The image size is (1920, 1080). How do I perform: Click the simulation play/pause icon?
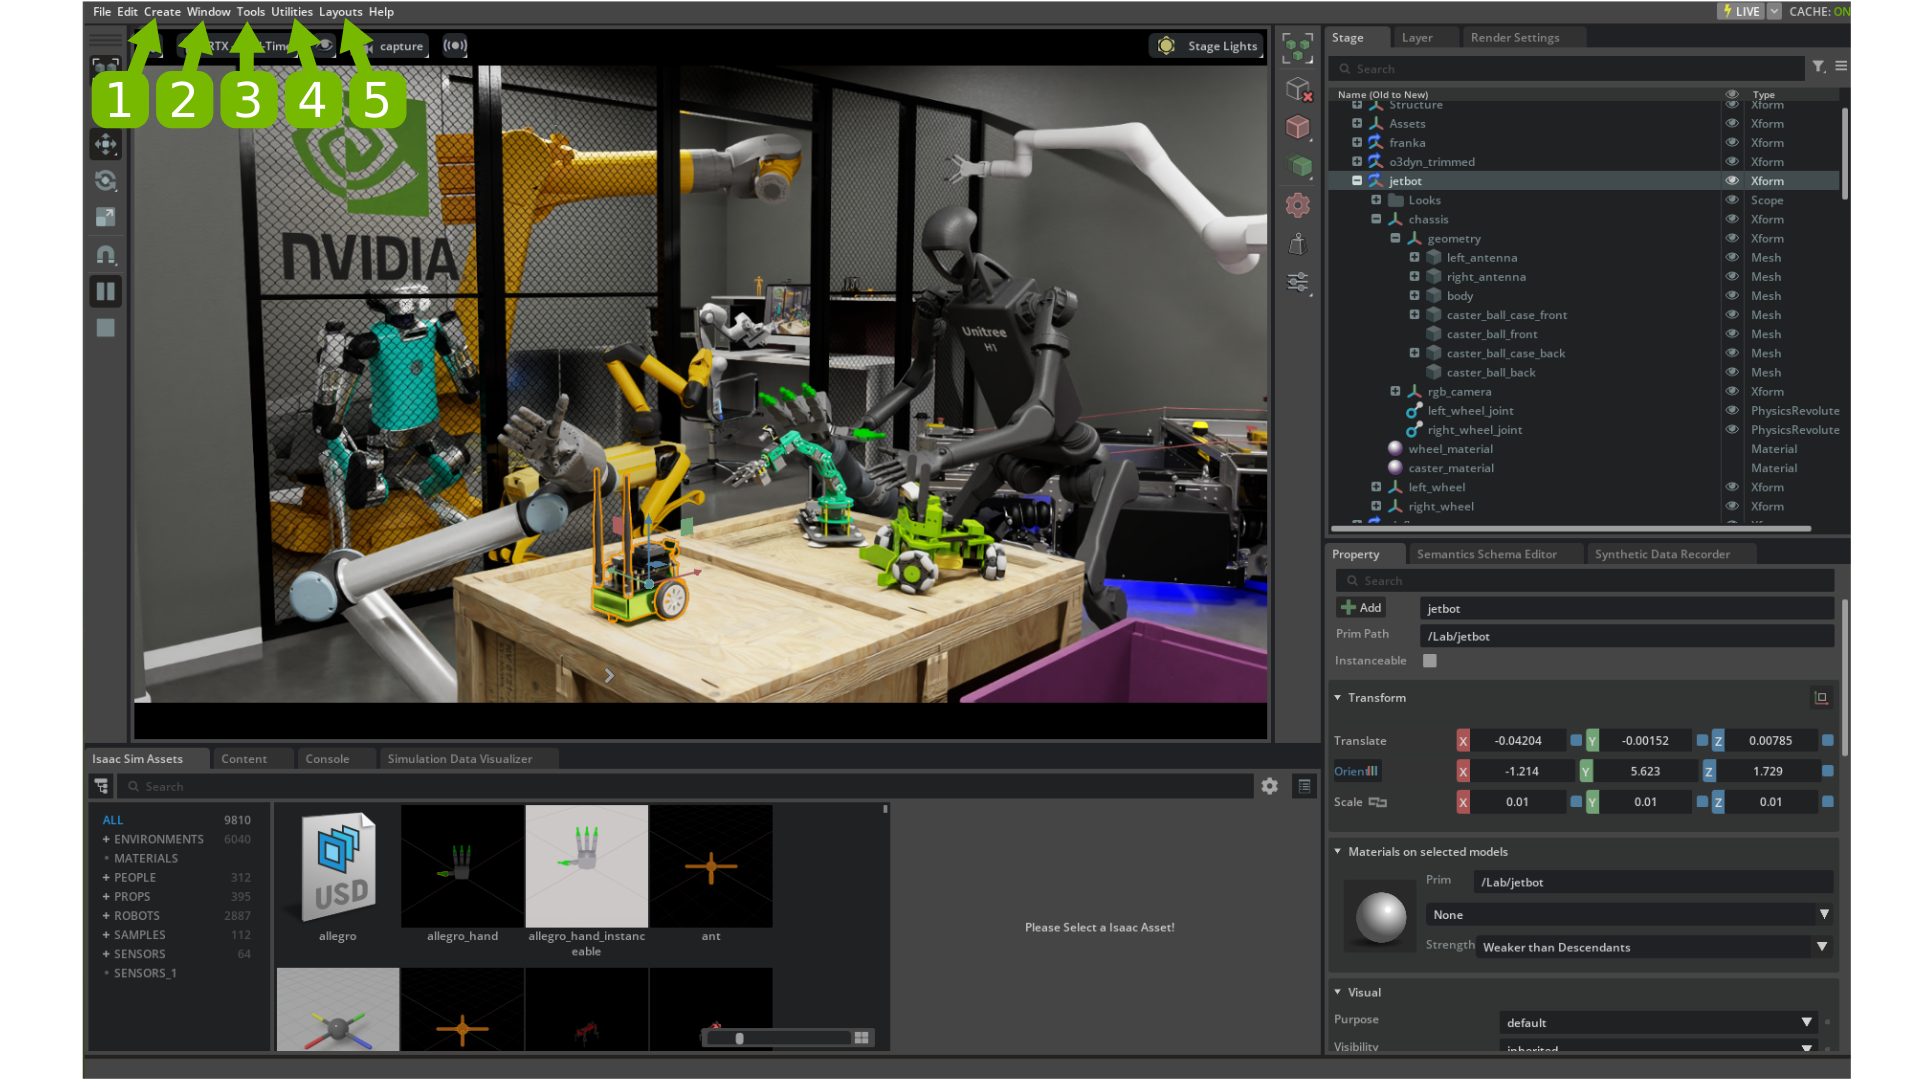pos(105,291)
